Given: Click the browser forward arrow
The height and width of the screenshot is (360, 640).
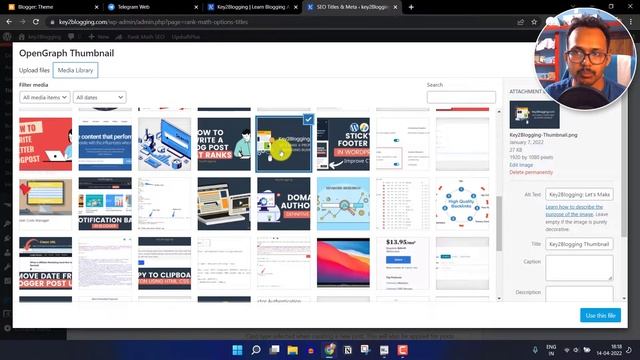Looking at the screenshot, I should click(22, 22).
